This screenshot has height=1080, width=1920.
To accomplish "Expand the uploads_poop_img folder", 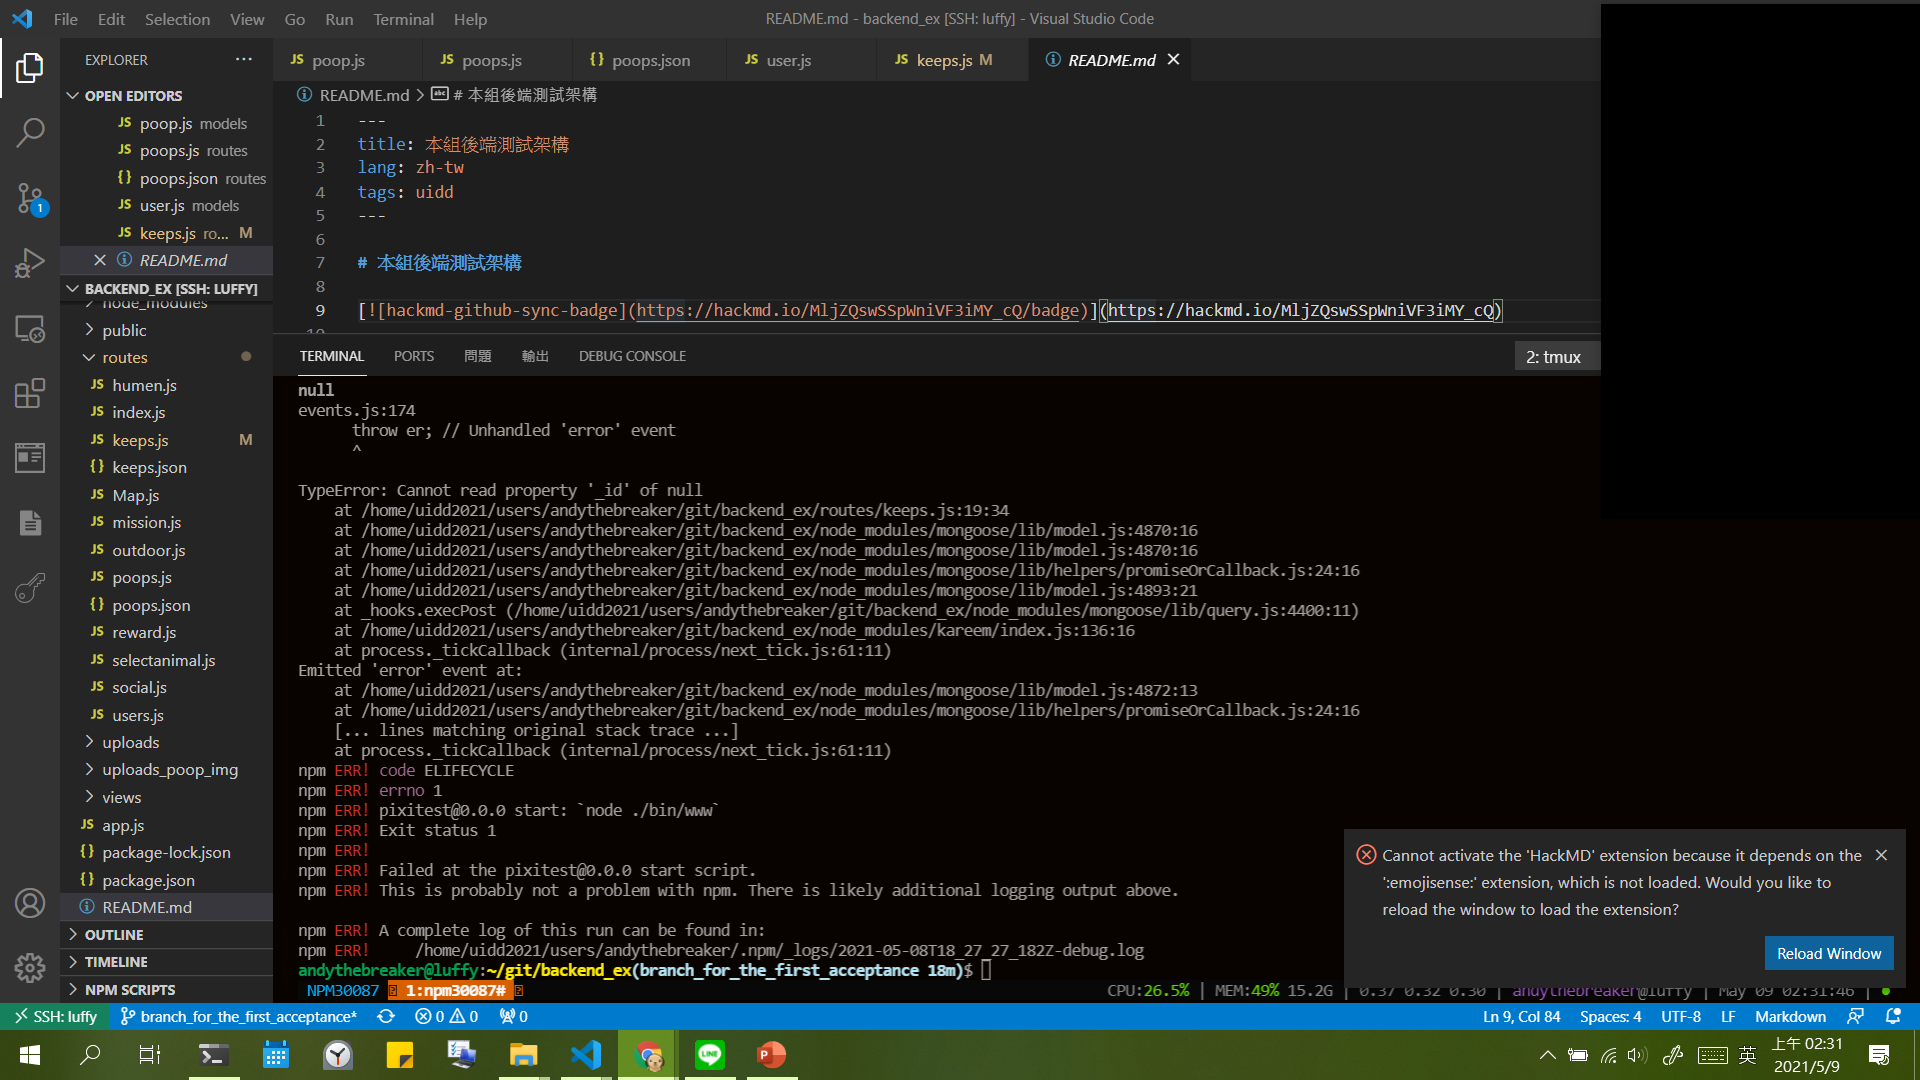I will [x=169, y=769].
